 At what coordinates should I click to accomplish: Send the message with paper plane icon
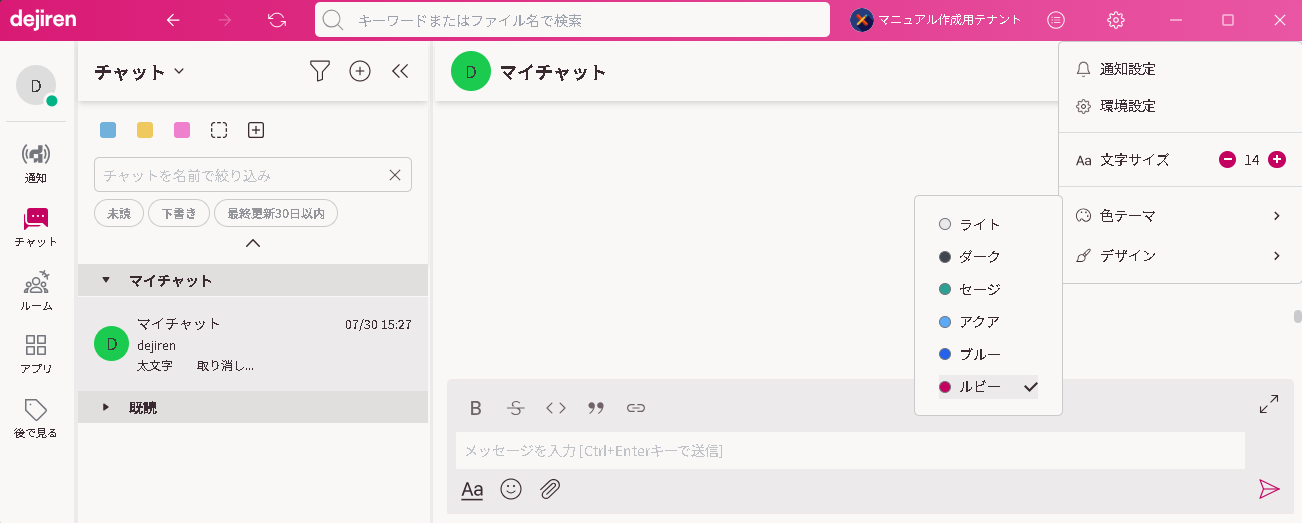(x=1269, y=488)
